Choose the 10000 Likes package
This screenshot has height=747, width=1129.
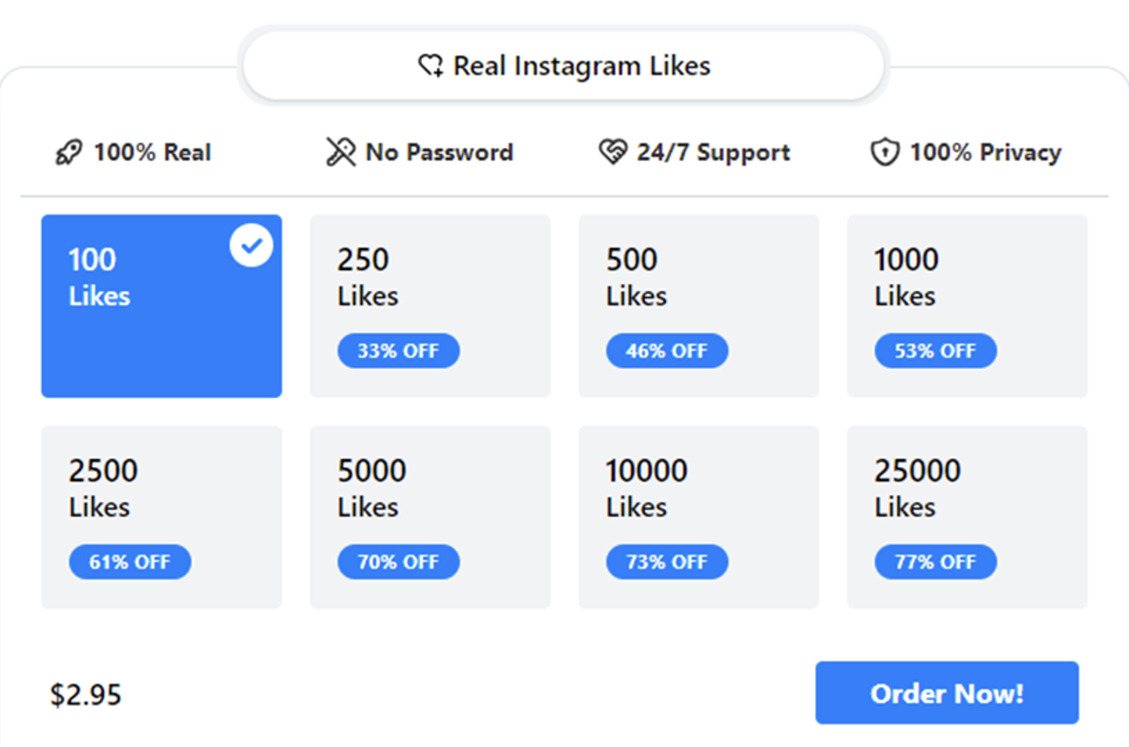coord(698,516)
